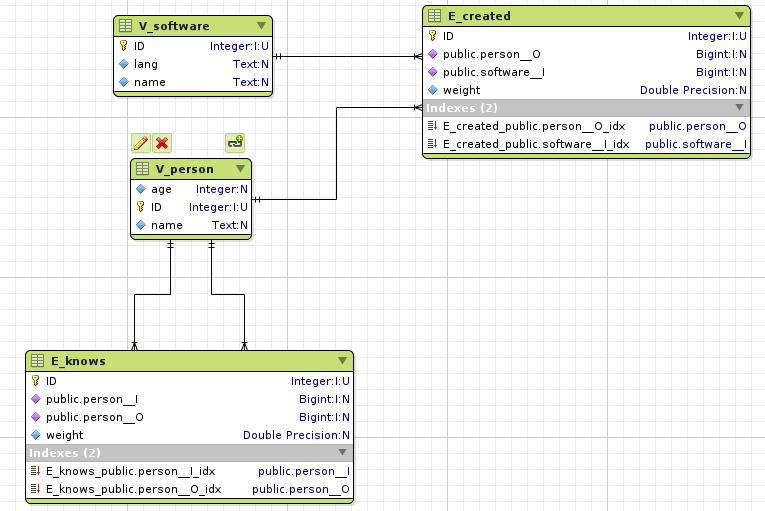This screenshot has height=511, width=765.
Task: Click the pencil edit icon above V_person
Action: click(141, 143)
